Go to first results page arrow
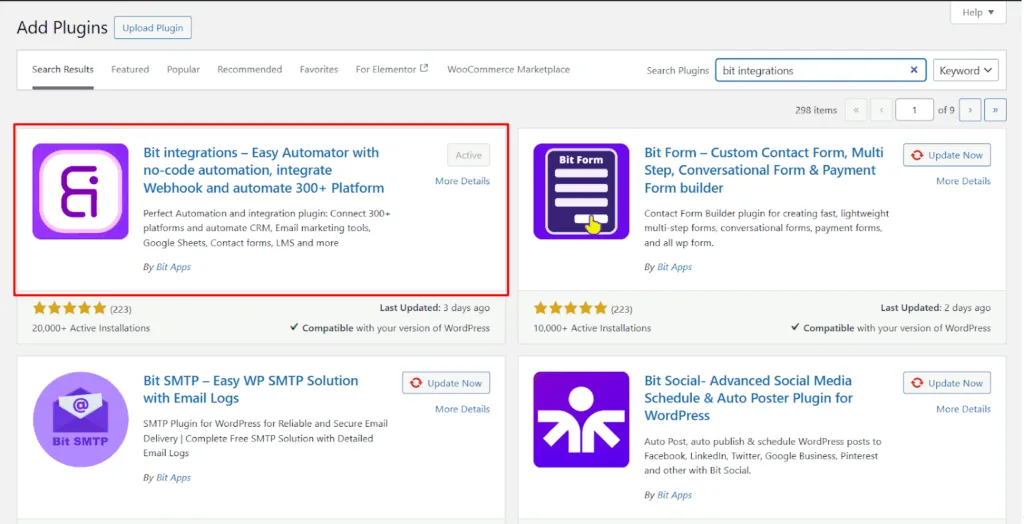The height and width of the screenshot is (524, 1024). [x=856, y=110]
